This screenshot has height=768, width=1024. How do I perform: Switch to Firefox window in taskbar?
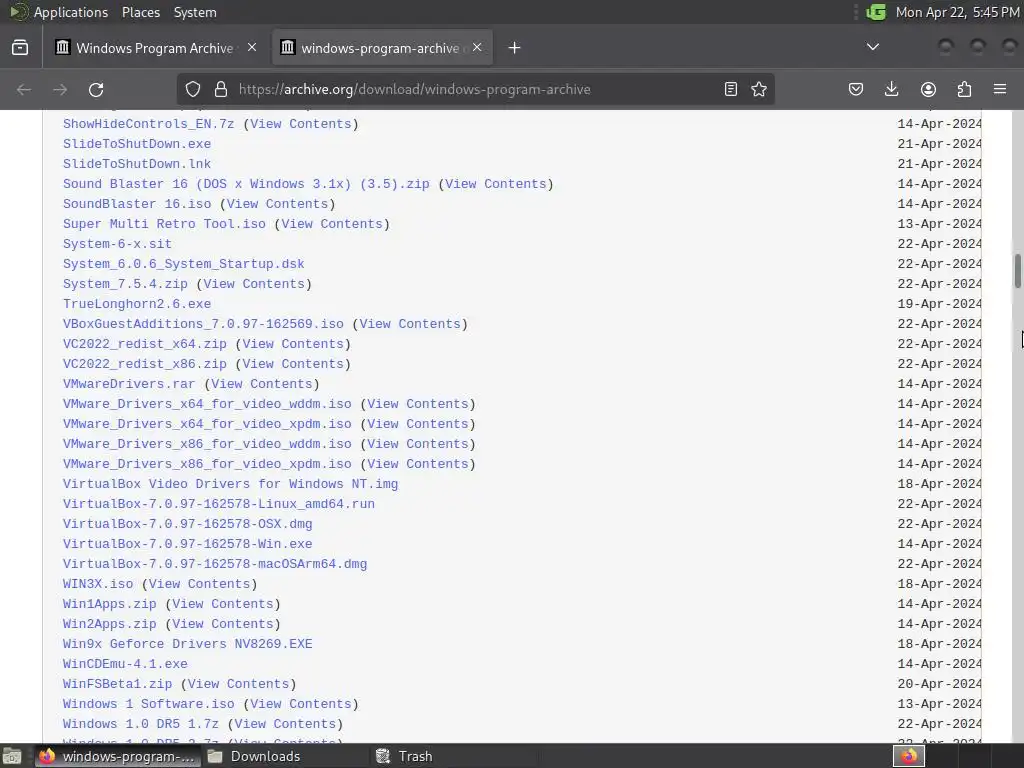tap(117, 756)
